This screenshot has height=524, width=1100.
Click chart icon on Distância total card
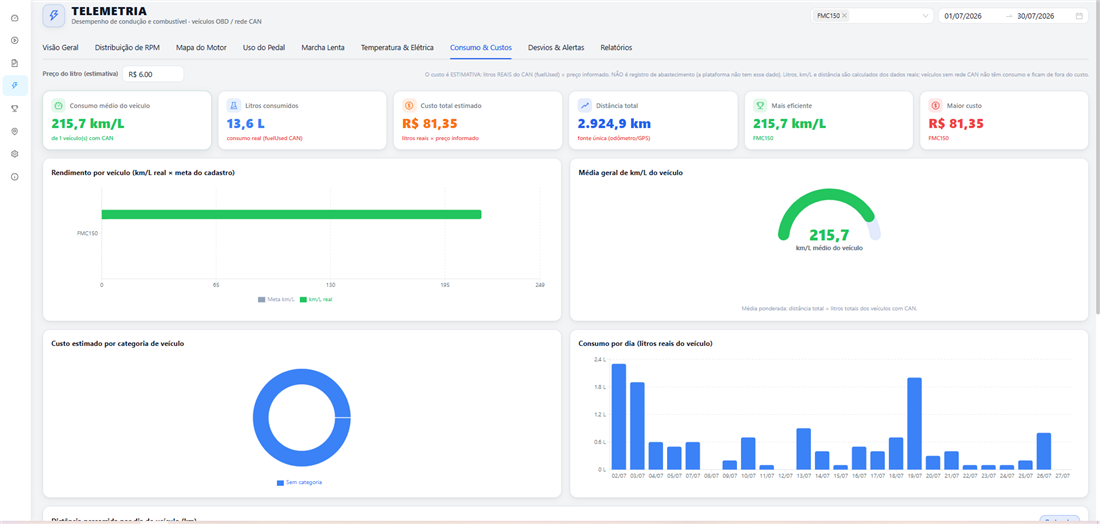point(584,105)
